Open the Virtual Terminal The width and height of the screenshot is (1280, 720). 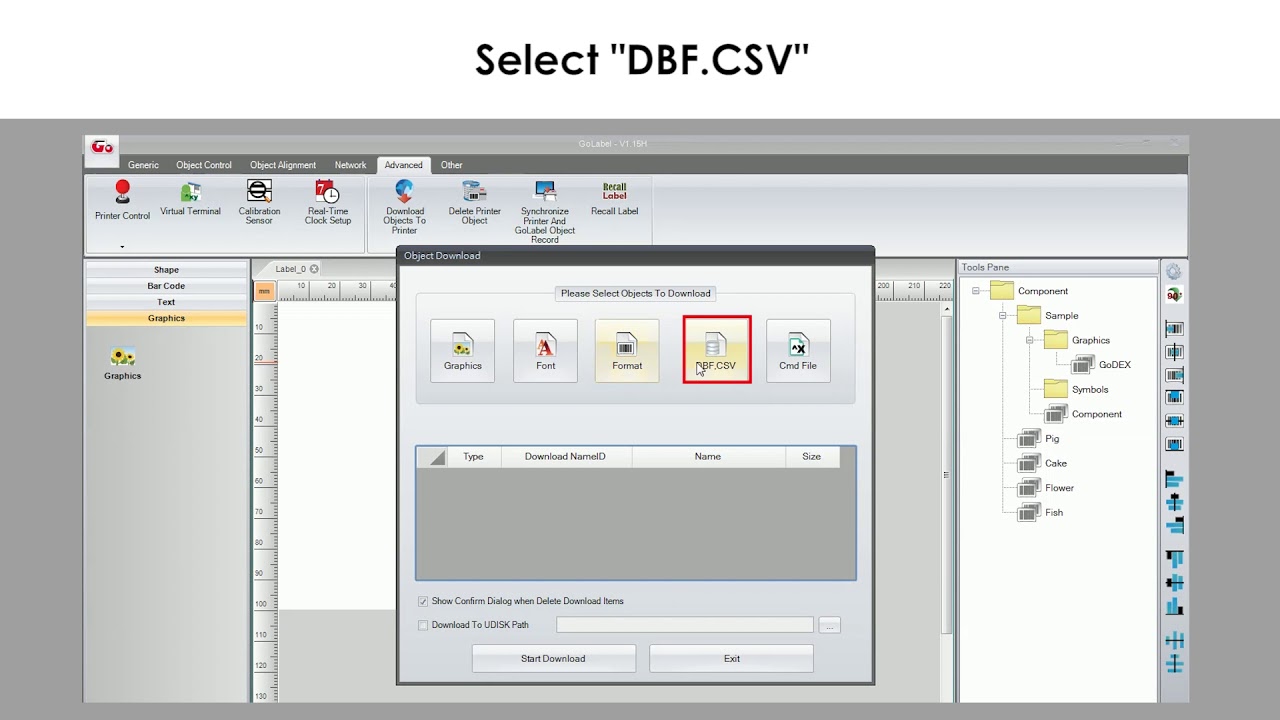190,199
